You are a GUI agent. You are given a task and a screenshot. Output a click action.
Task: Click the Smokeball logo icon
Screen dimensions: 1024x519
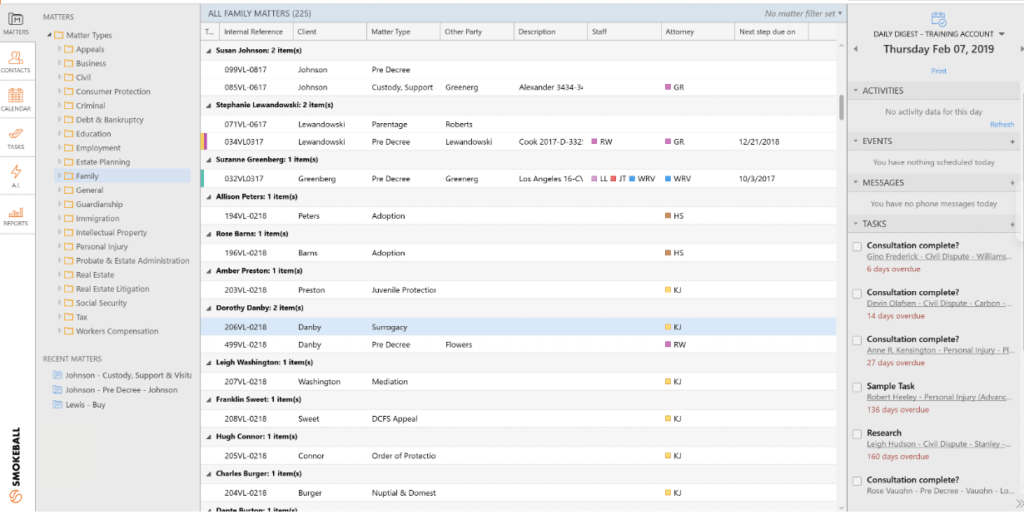(x=16, y=497)
